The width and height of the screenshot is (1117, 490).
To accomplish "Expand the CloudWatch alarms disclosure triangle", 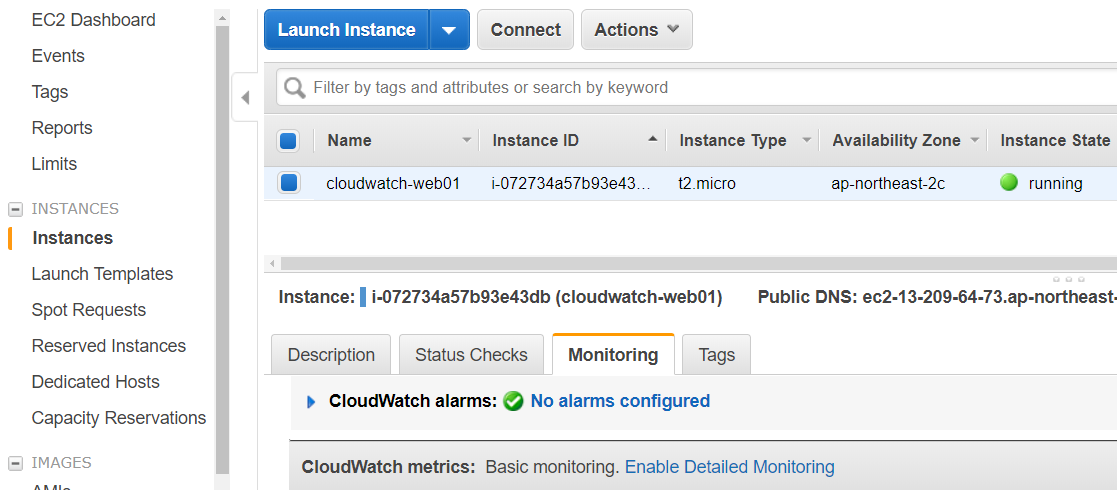I will (x=311, y=402).
